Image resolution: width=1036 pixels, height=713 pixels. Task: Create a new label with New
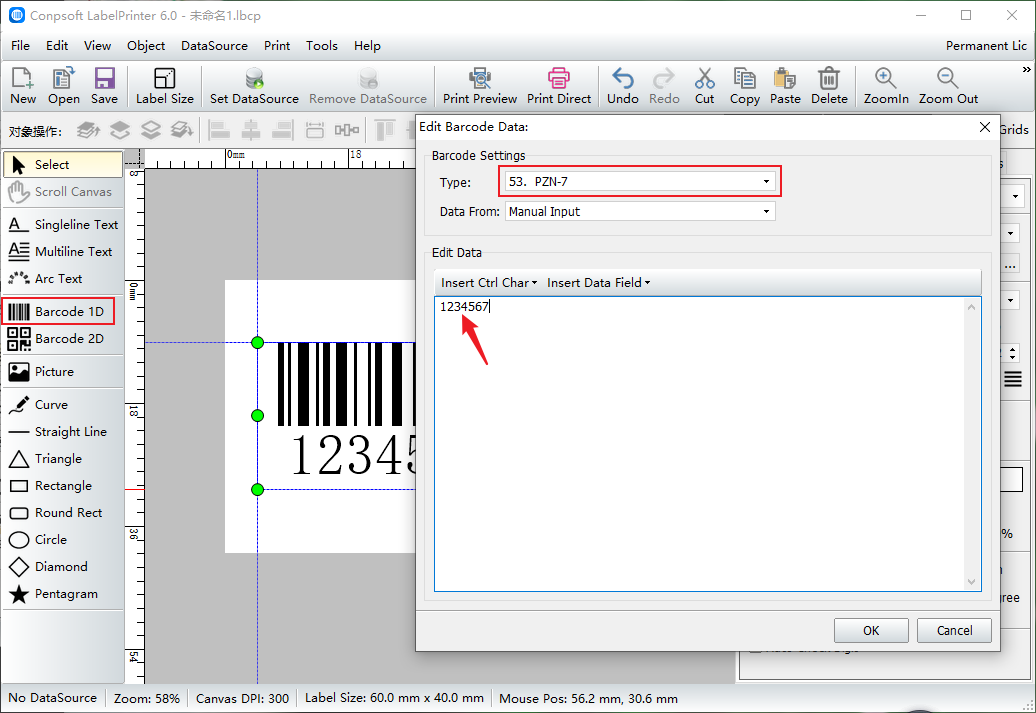click(x=22, y=86)
